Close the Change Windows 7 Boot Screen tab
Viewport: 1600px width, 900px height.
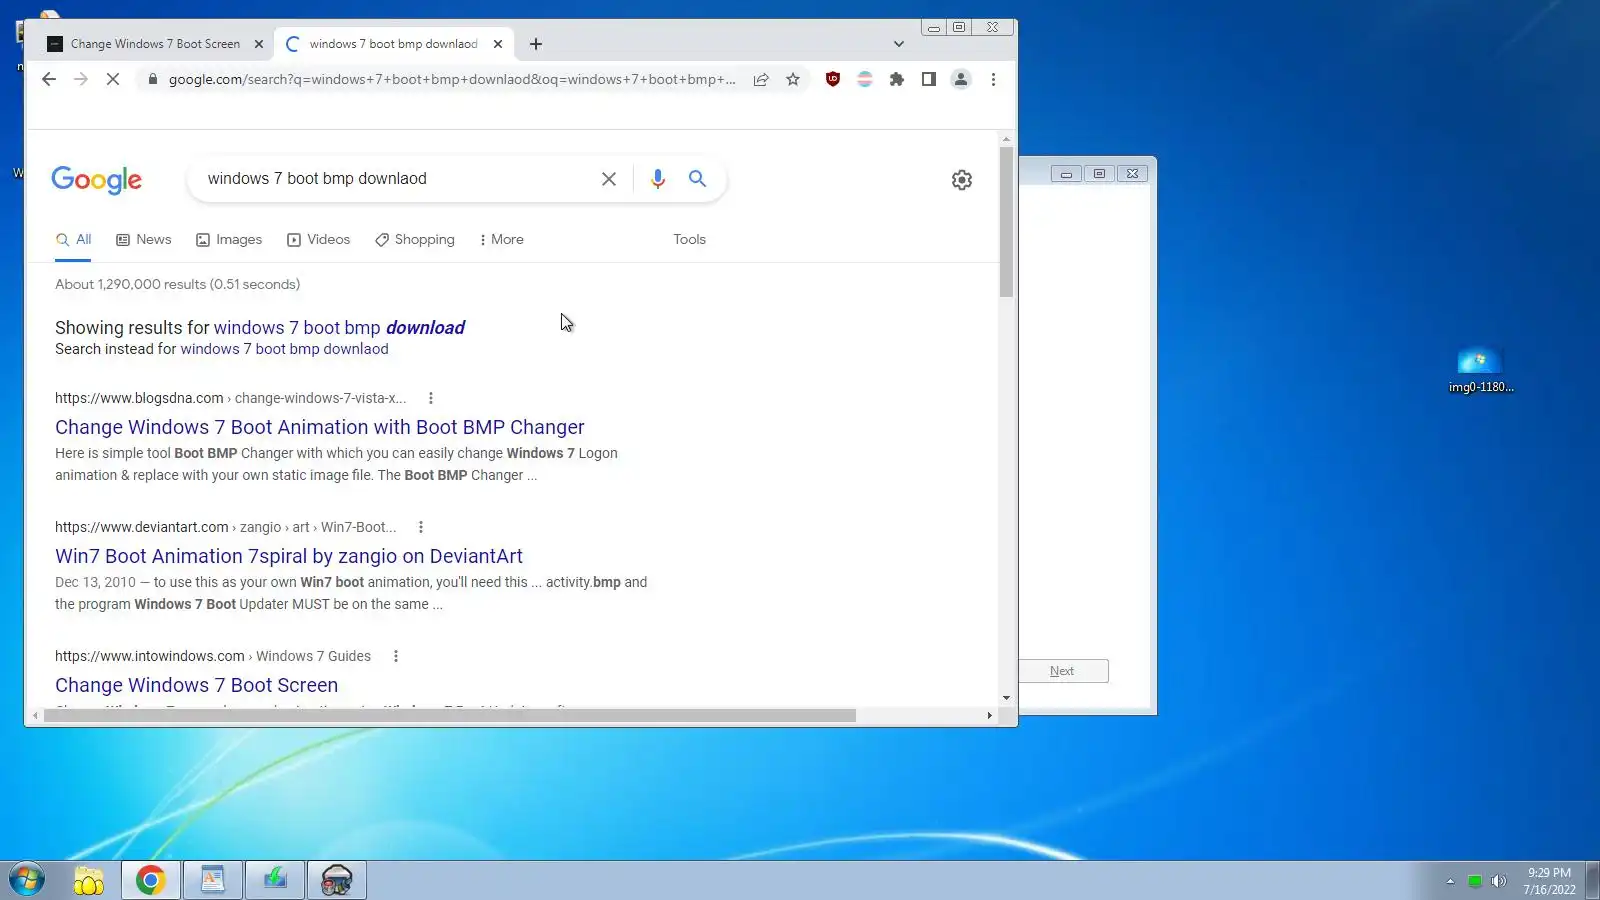pyautogui.click(x=259, y=44)
